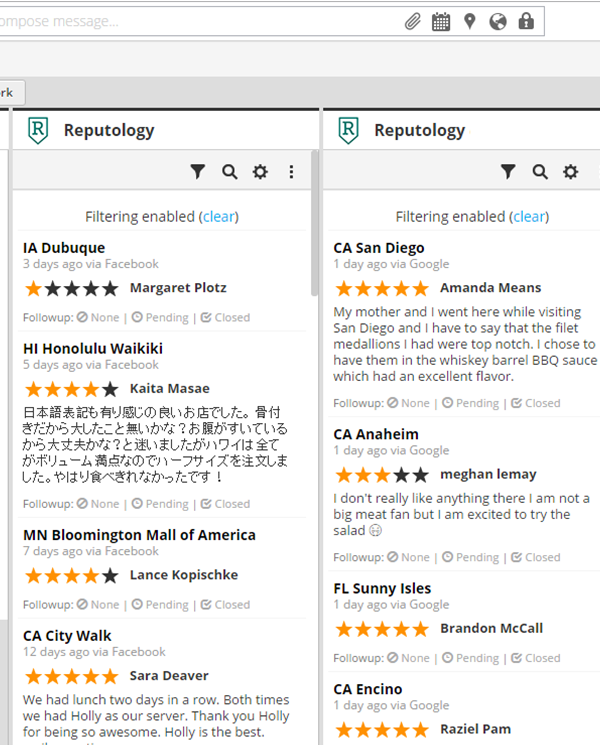The image size is (600, 745).
Task: Click reviewer name Brandon McCall
Action: pyautogui.click(x=491, y=628)
